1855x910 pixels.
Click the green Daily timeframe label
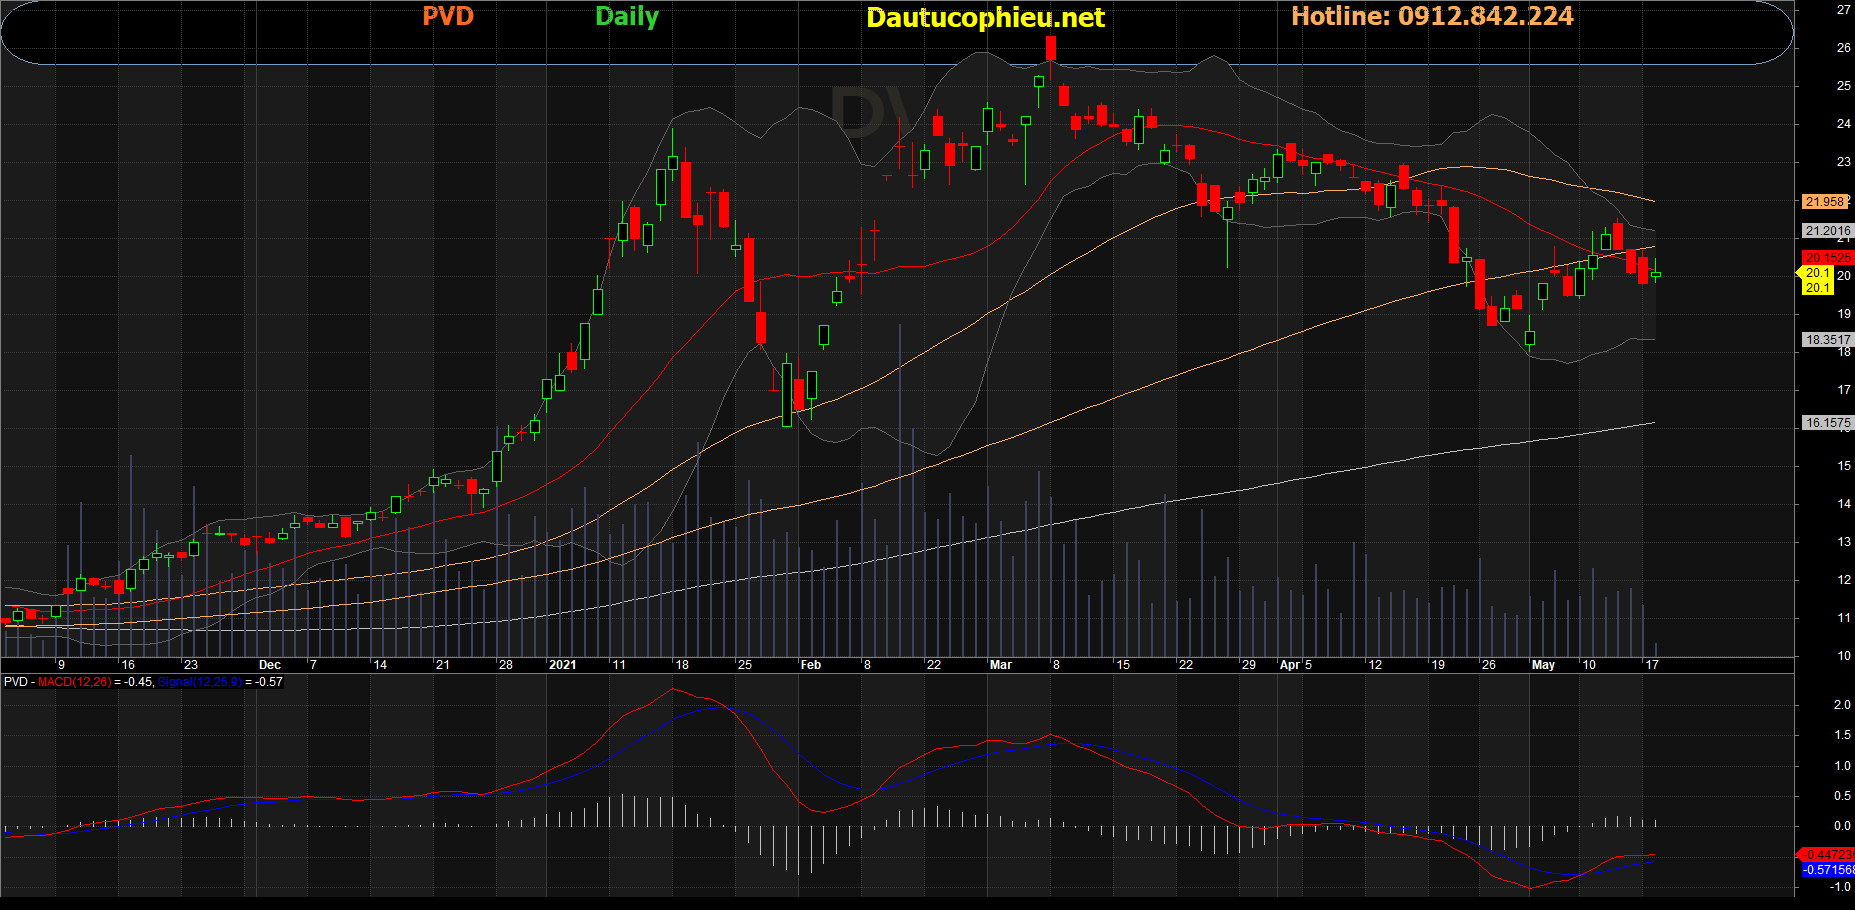click(x=627, y=17)
